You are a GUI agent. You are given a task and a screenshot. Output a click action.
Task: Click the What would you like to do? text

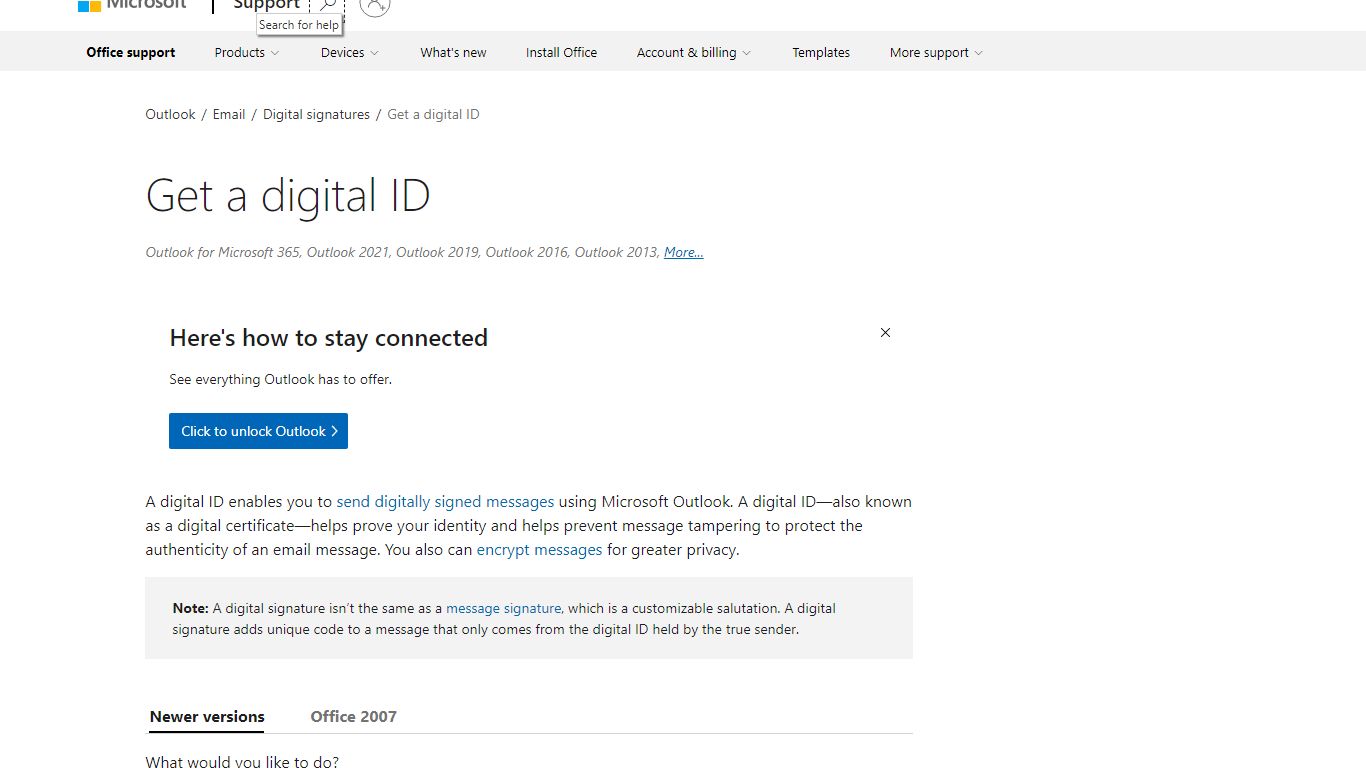(x=242, y=761)
